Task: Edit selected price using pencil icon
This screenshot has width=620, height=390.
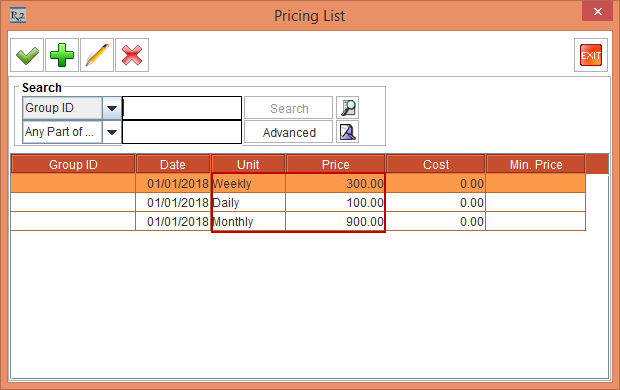Action: [x=97, y=55]
